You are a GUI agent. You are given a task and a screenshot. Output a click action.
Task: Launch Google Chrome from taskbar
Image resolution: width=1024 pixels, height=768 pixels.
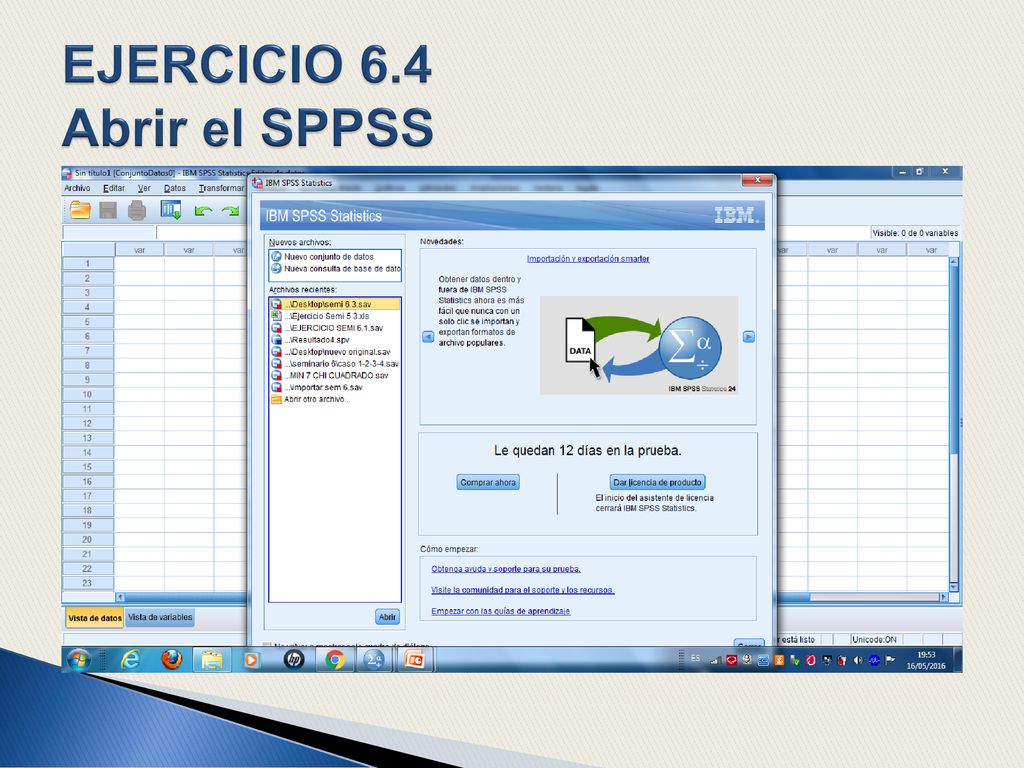tap(335, 660)
